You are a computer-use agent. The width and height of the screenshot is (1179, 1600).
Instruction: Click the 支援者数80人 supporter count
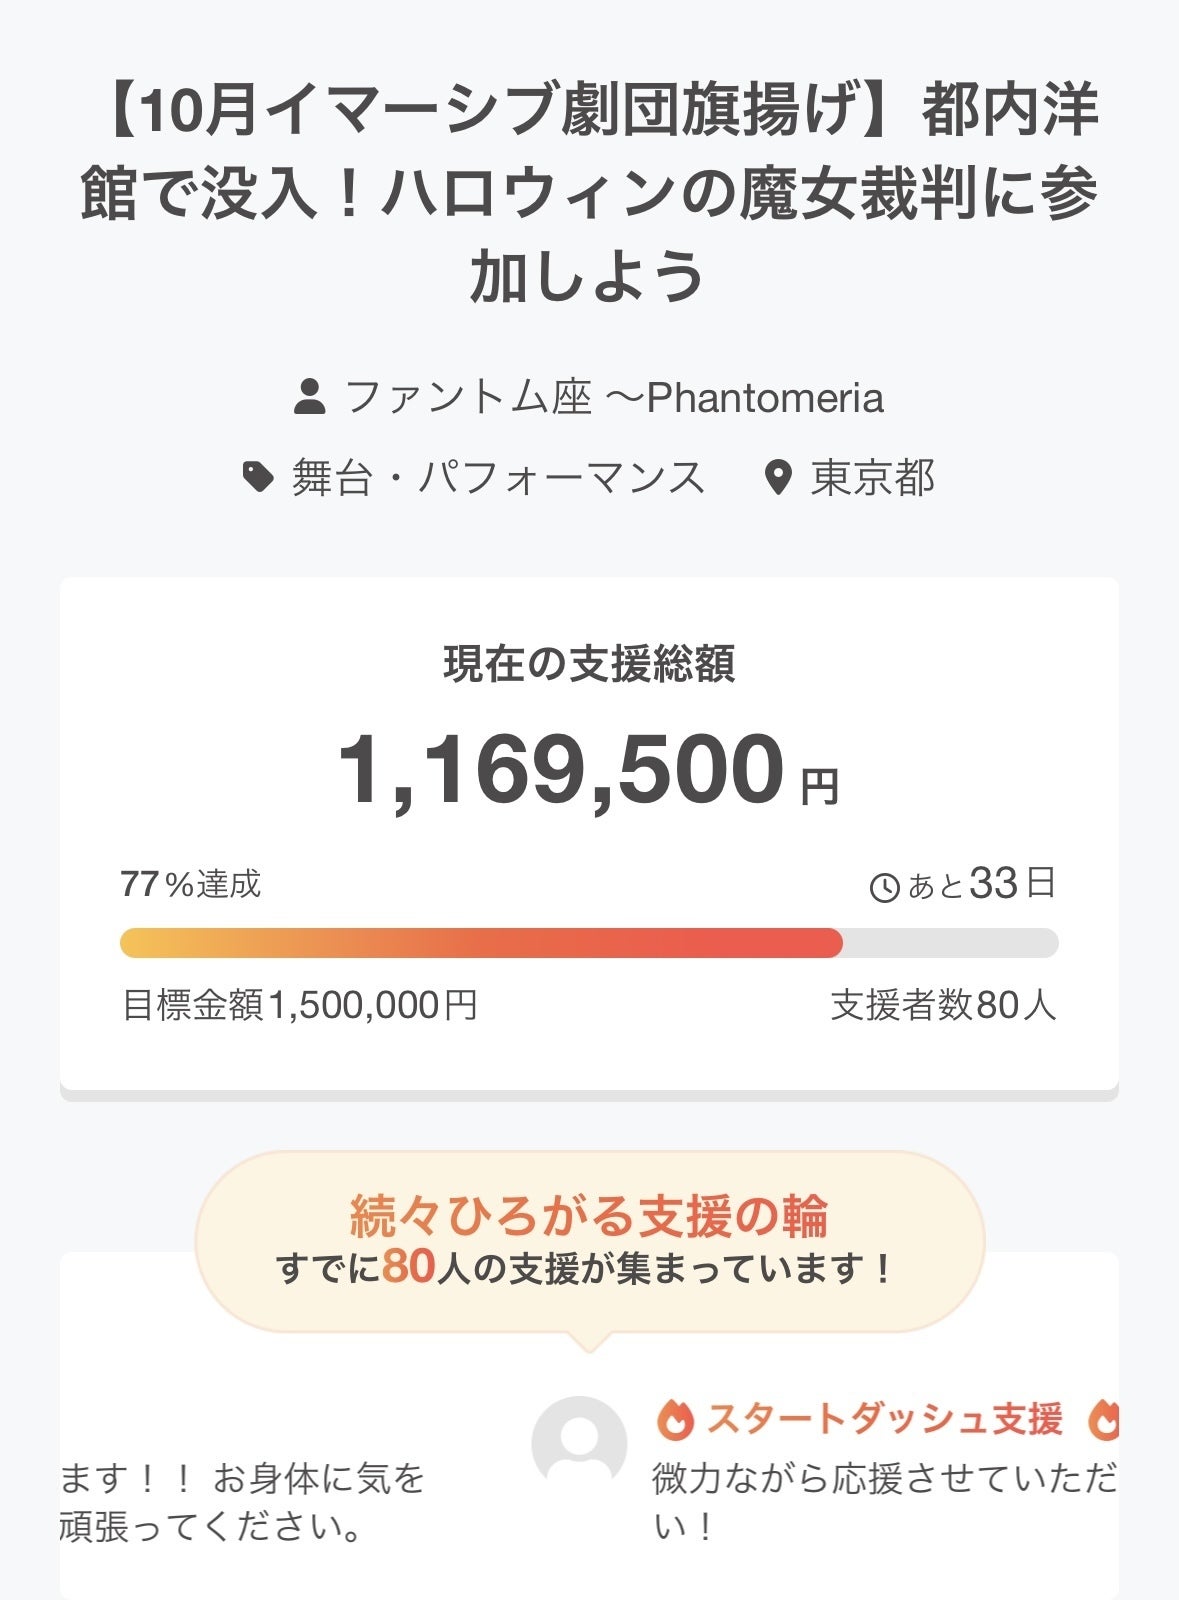943,1005
